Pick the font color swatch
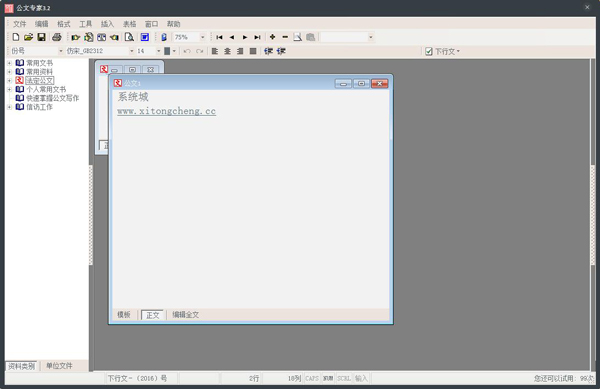Screen dimensions: 600x389 (167, 51)
